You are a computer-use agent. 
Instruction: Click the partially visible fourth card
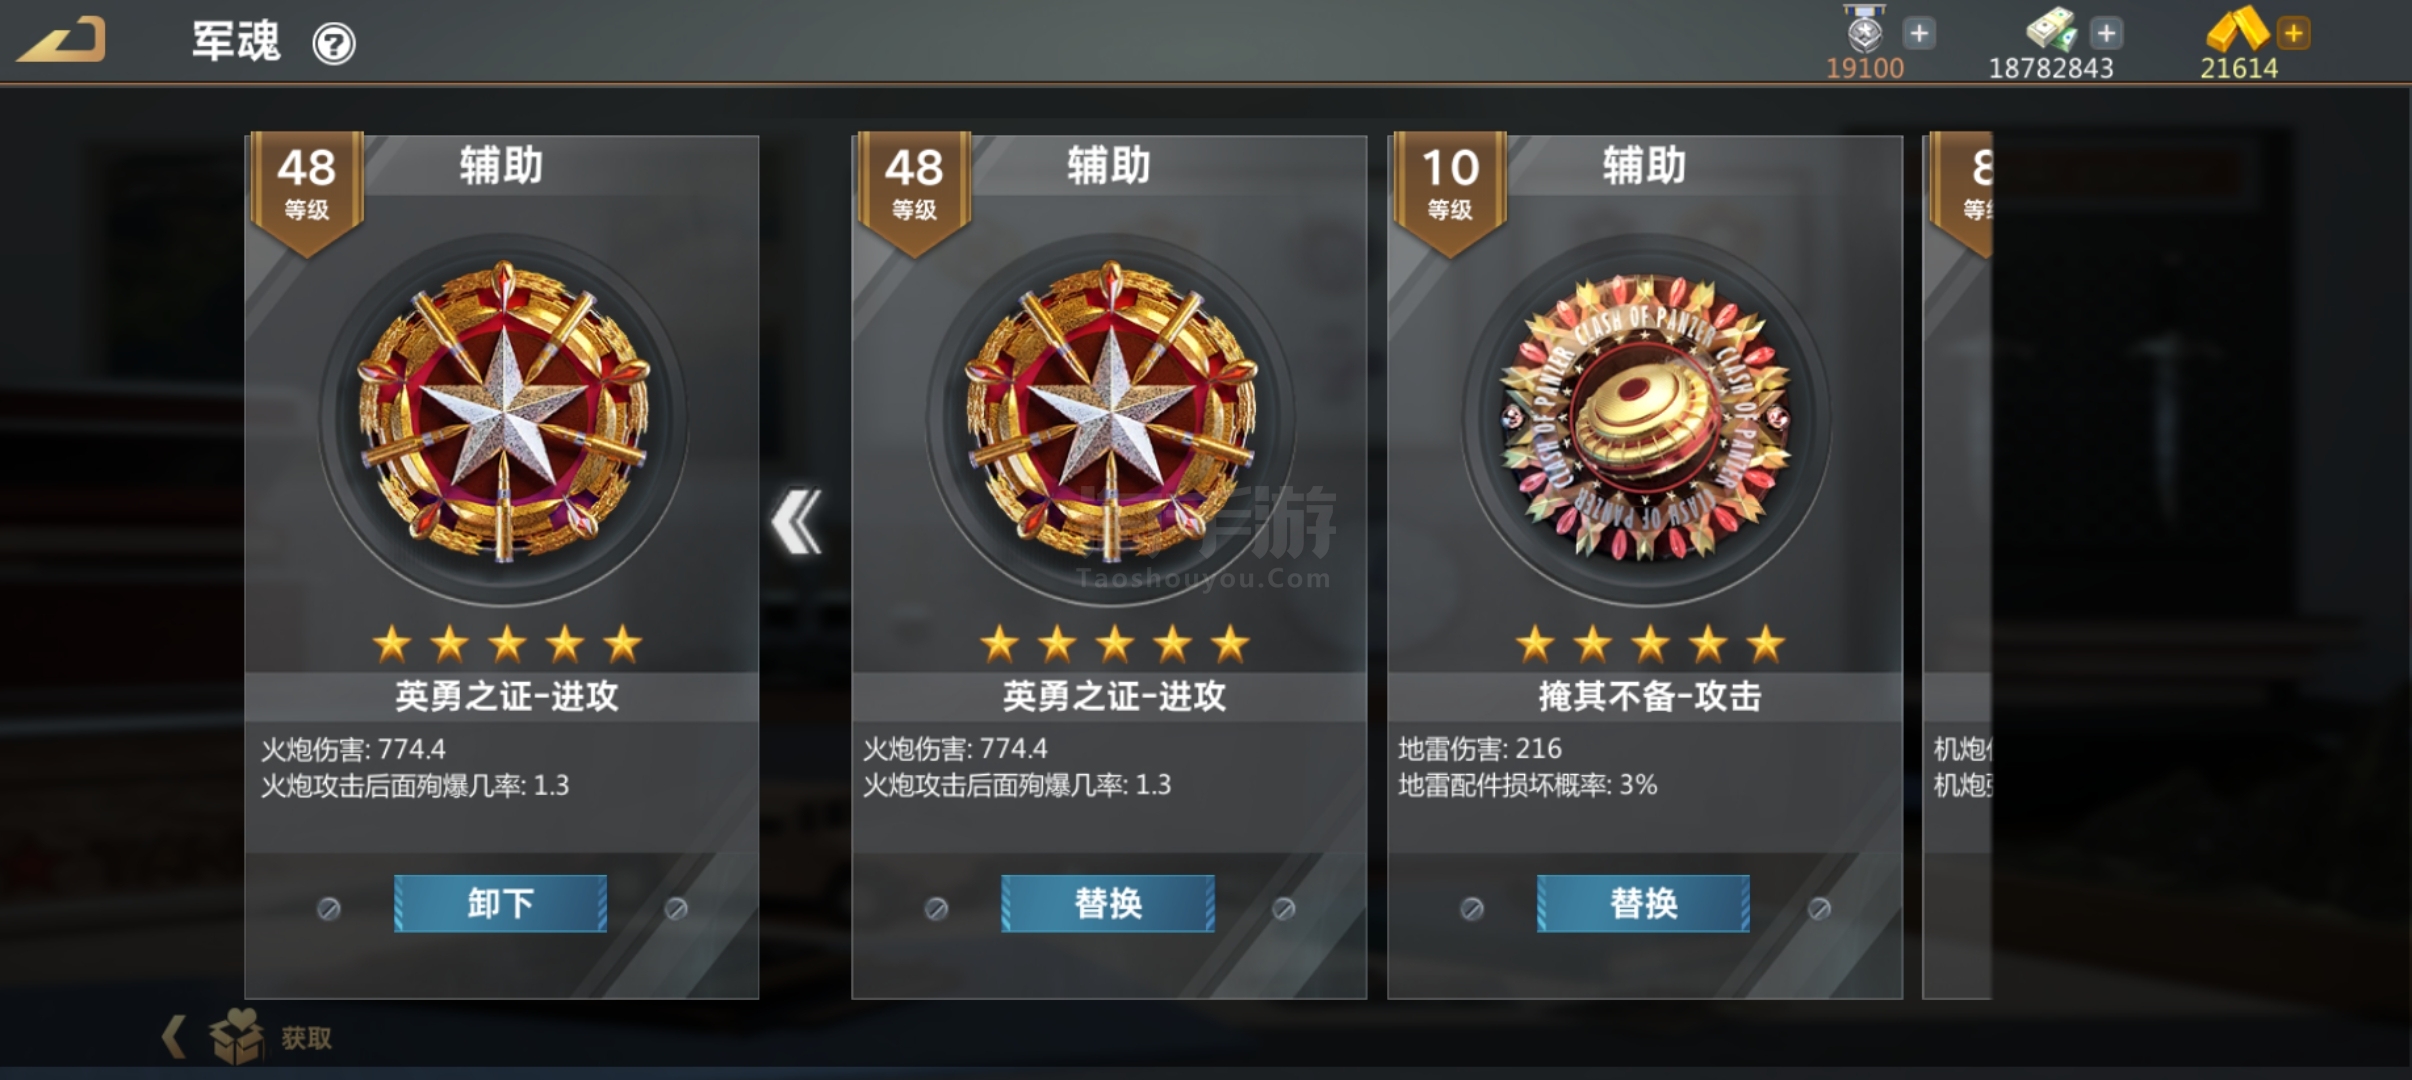tap(1957, 566)
